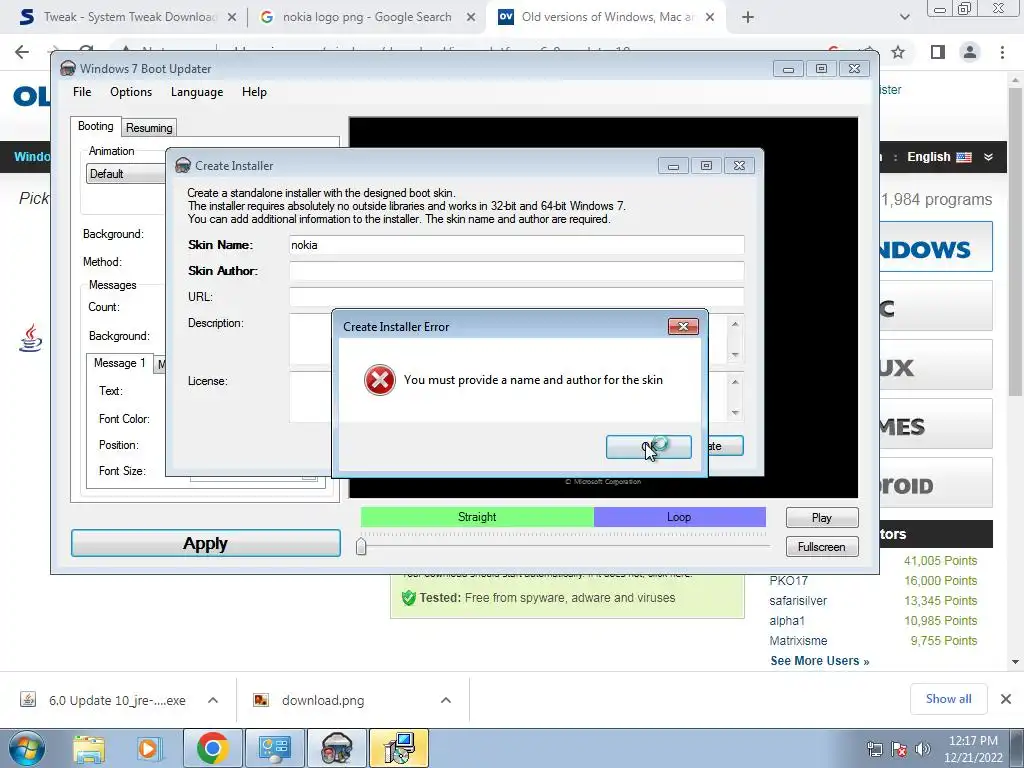This screenshot has width=1024, height=768.
Task: Click the Skin Name input field
Action: click(x=516, y=245)
